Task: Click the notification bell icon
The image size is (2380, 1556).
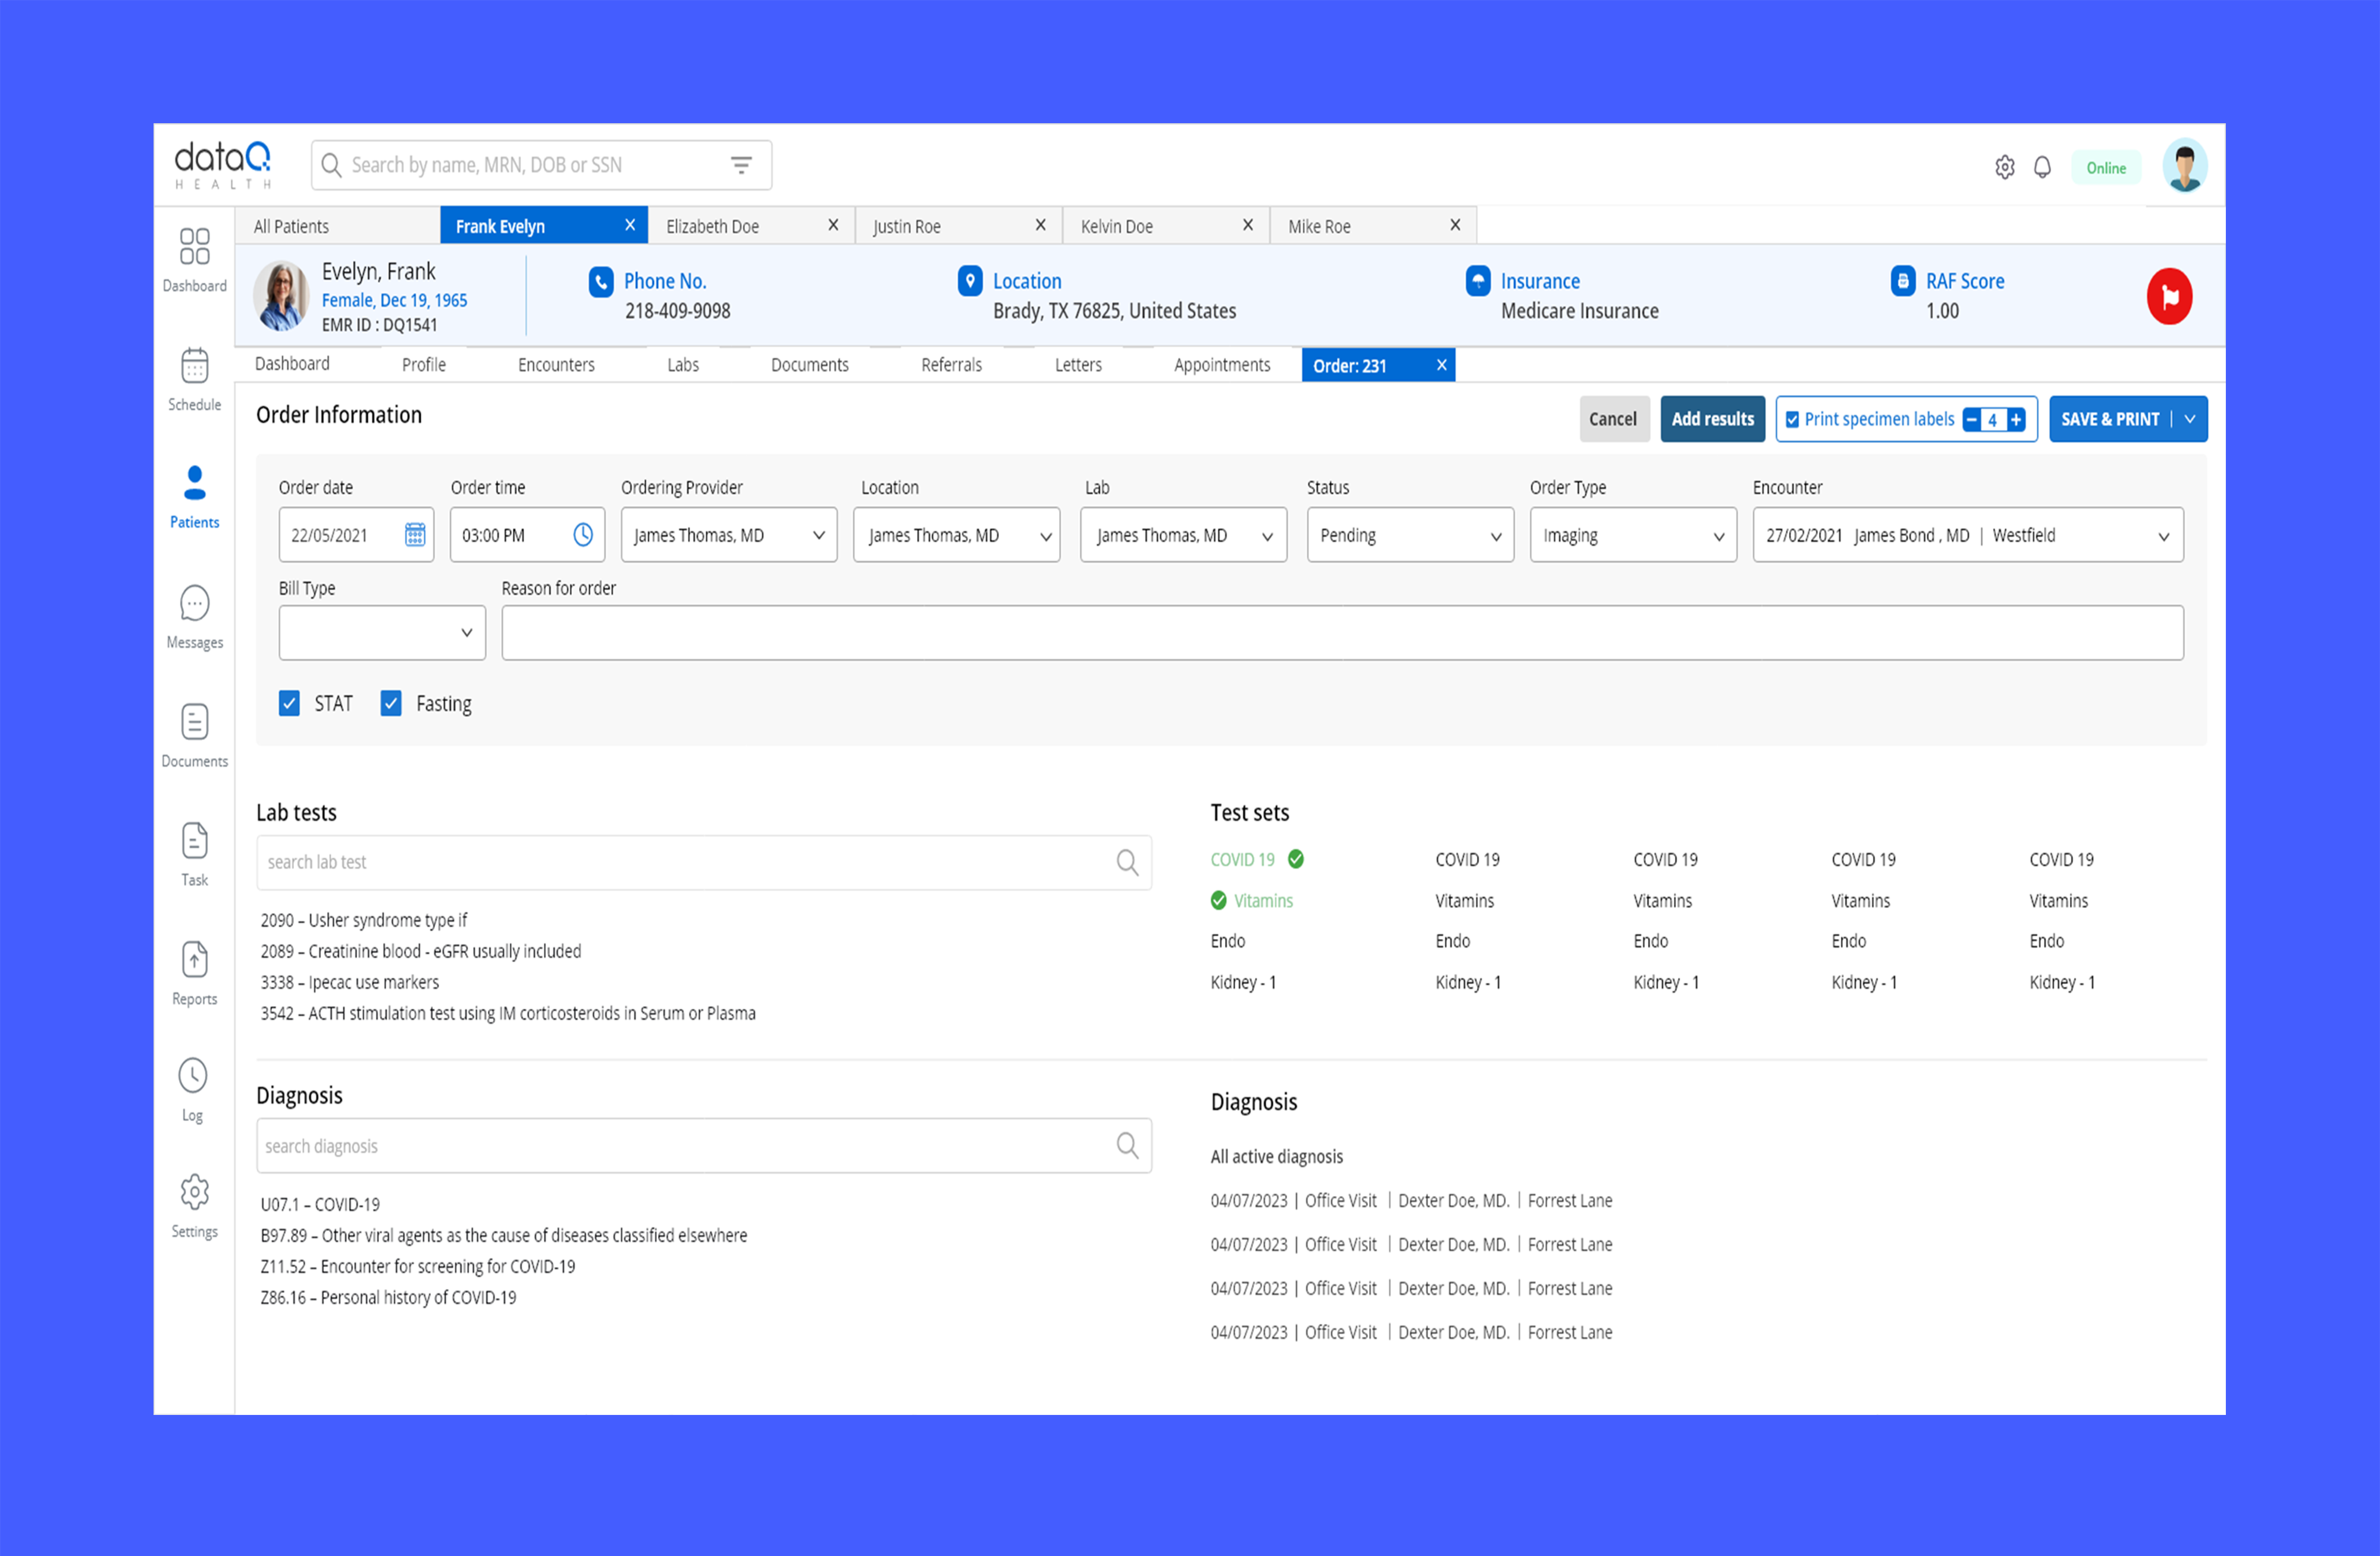Action: 2042,167
